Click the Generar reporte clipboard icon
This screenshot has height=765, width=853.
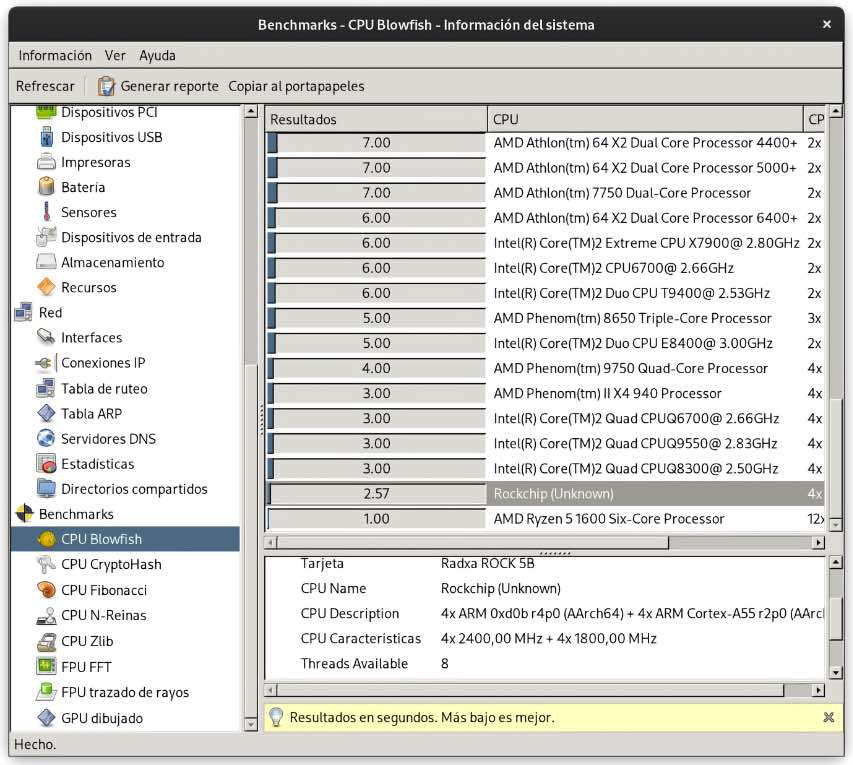pos(106,86)
